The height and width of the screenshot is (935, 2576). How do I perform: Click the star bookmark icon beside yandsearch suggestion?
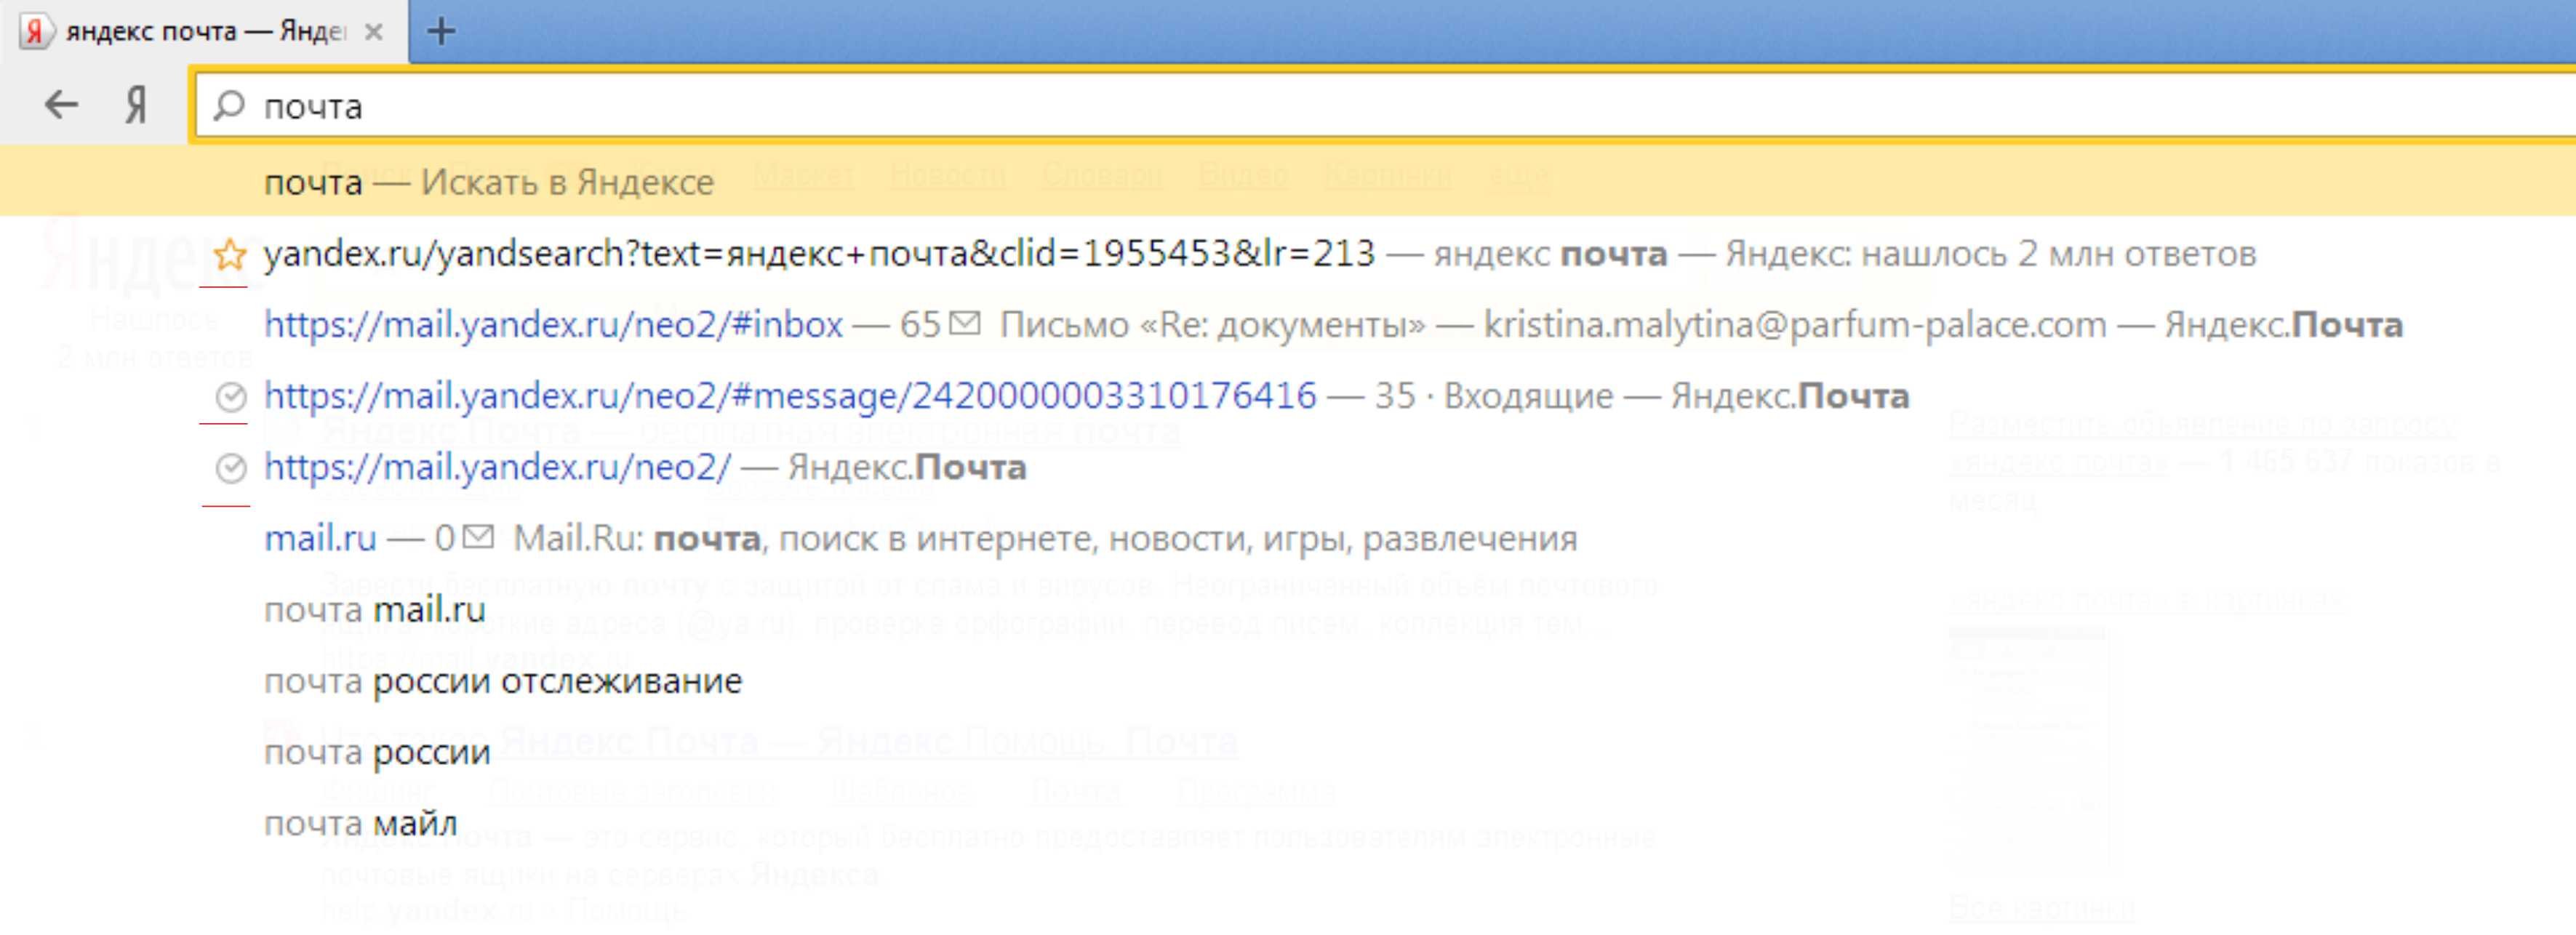(230, 254)
